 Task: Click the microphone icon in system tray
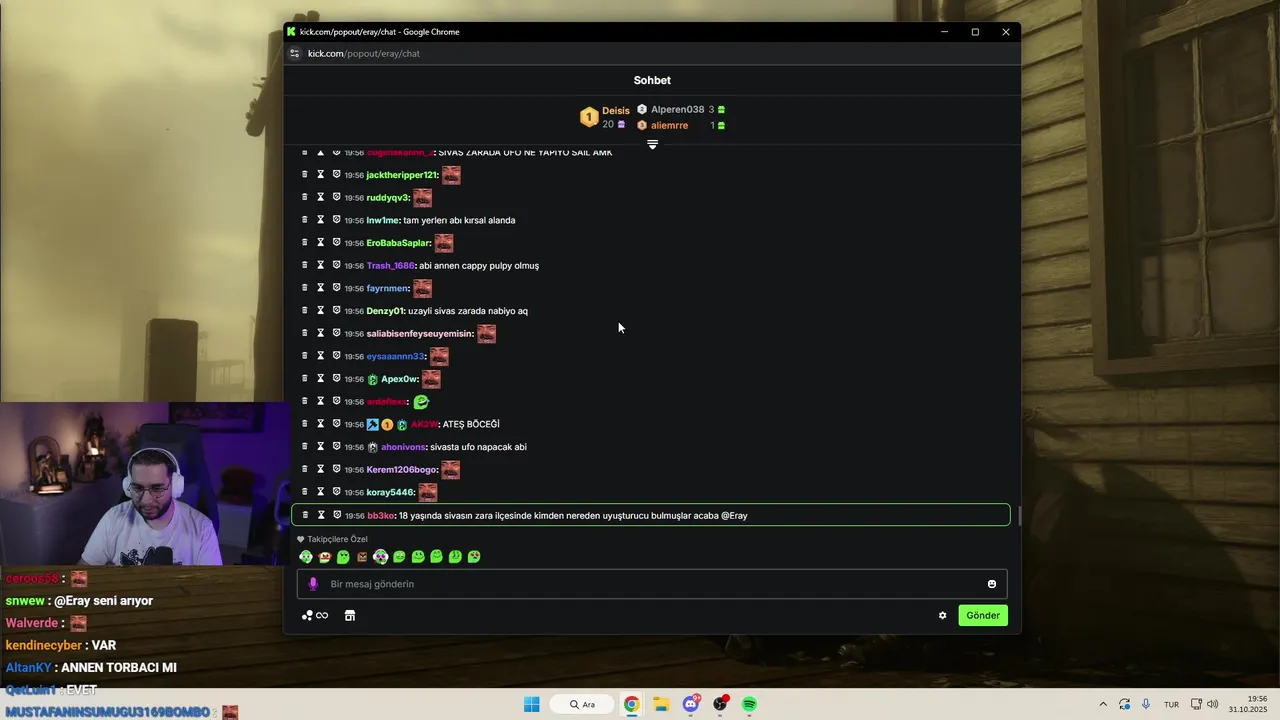pos(1146,704)
